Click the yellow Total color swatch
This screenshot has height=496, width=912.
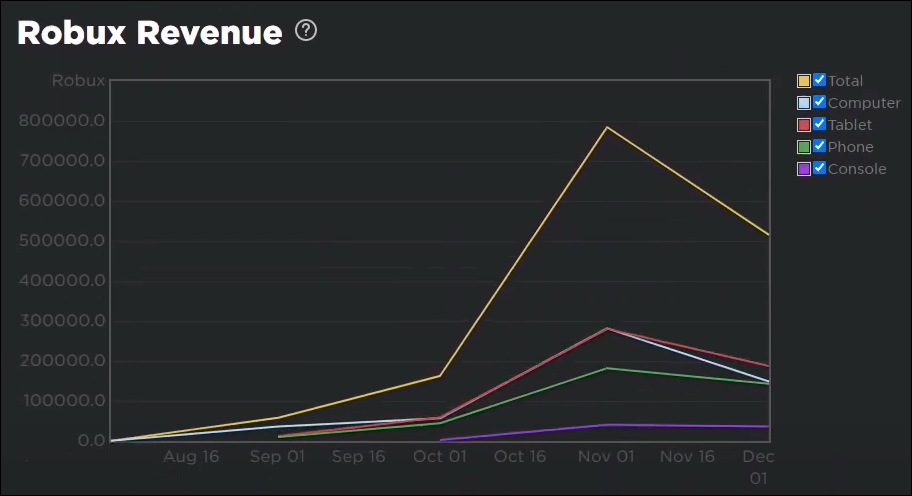coord(804,81)
